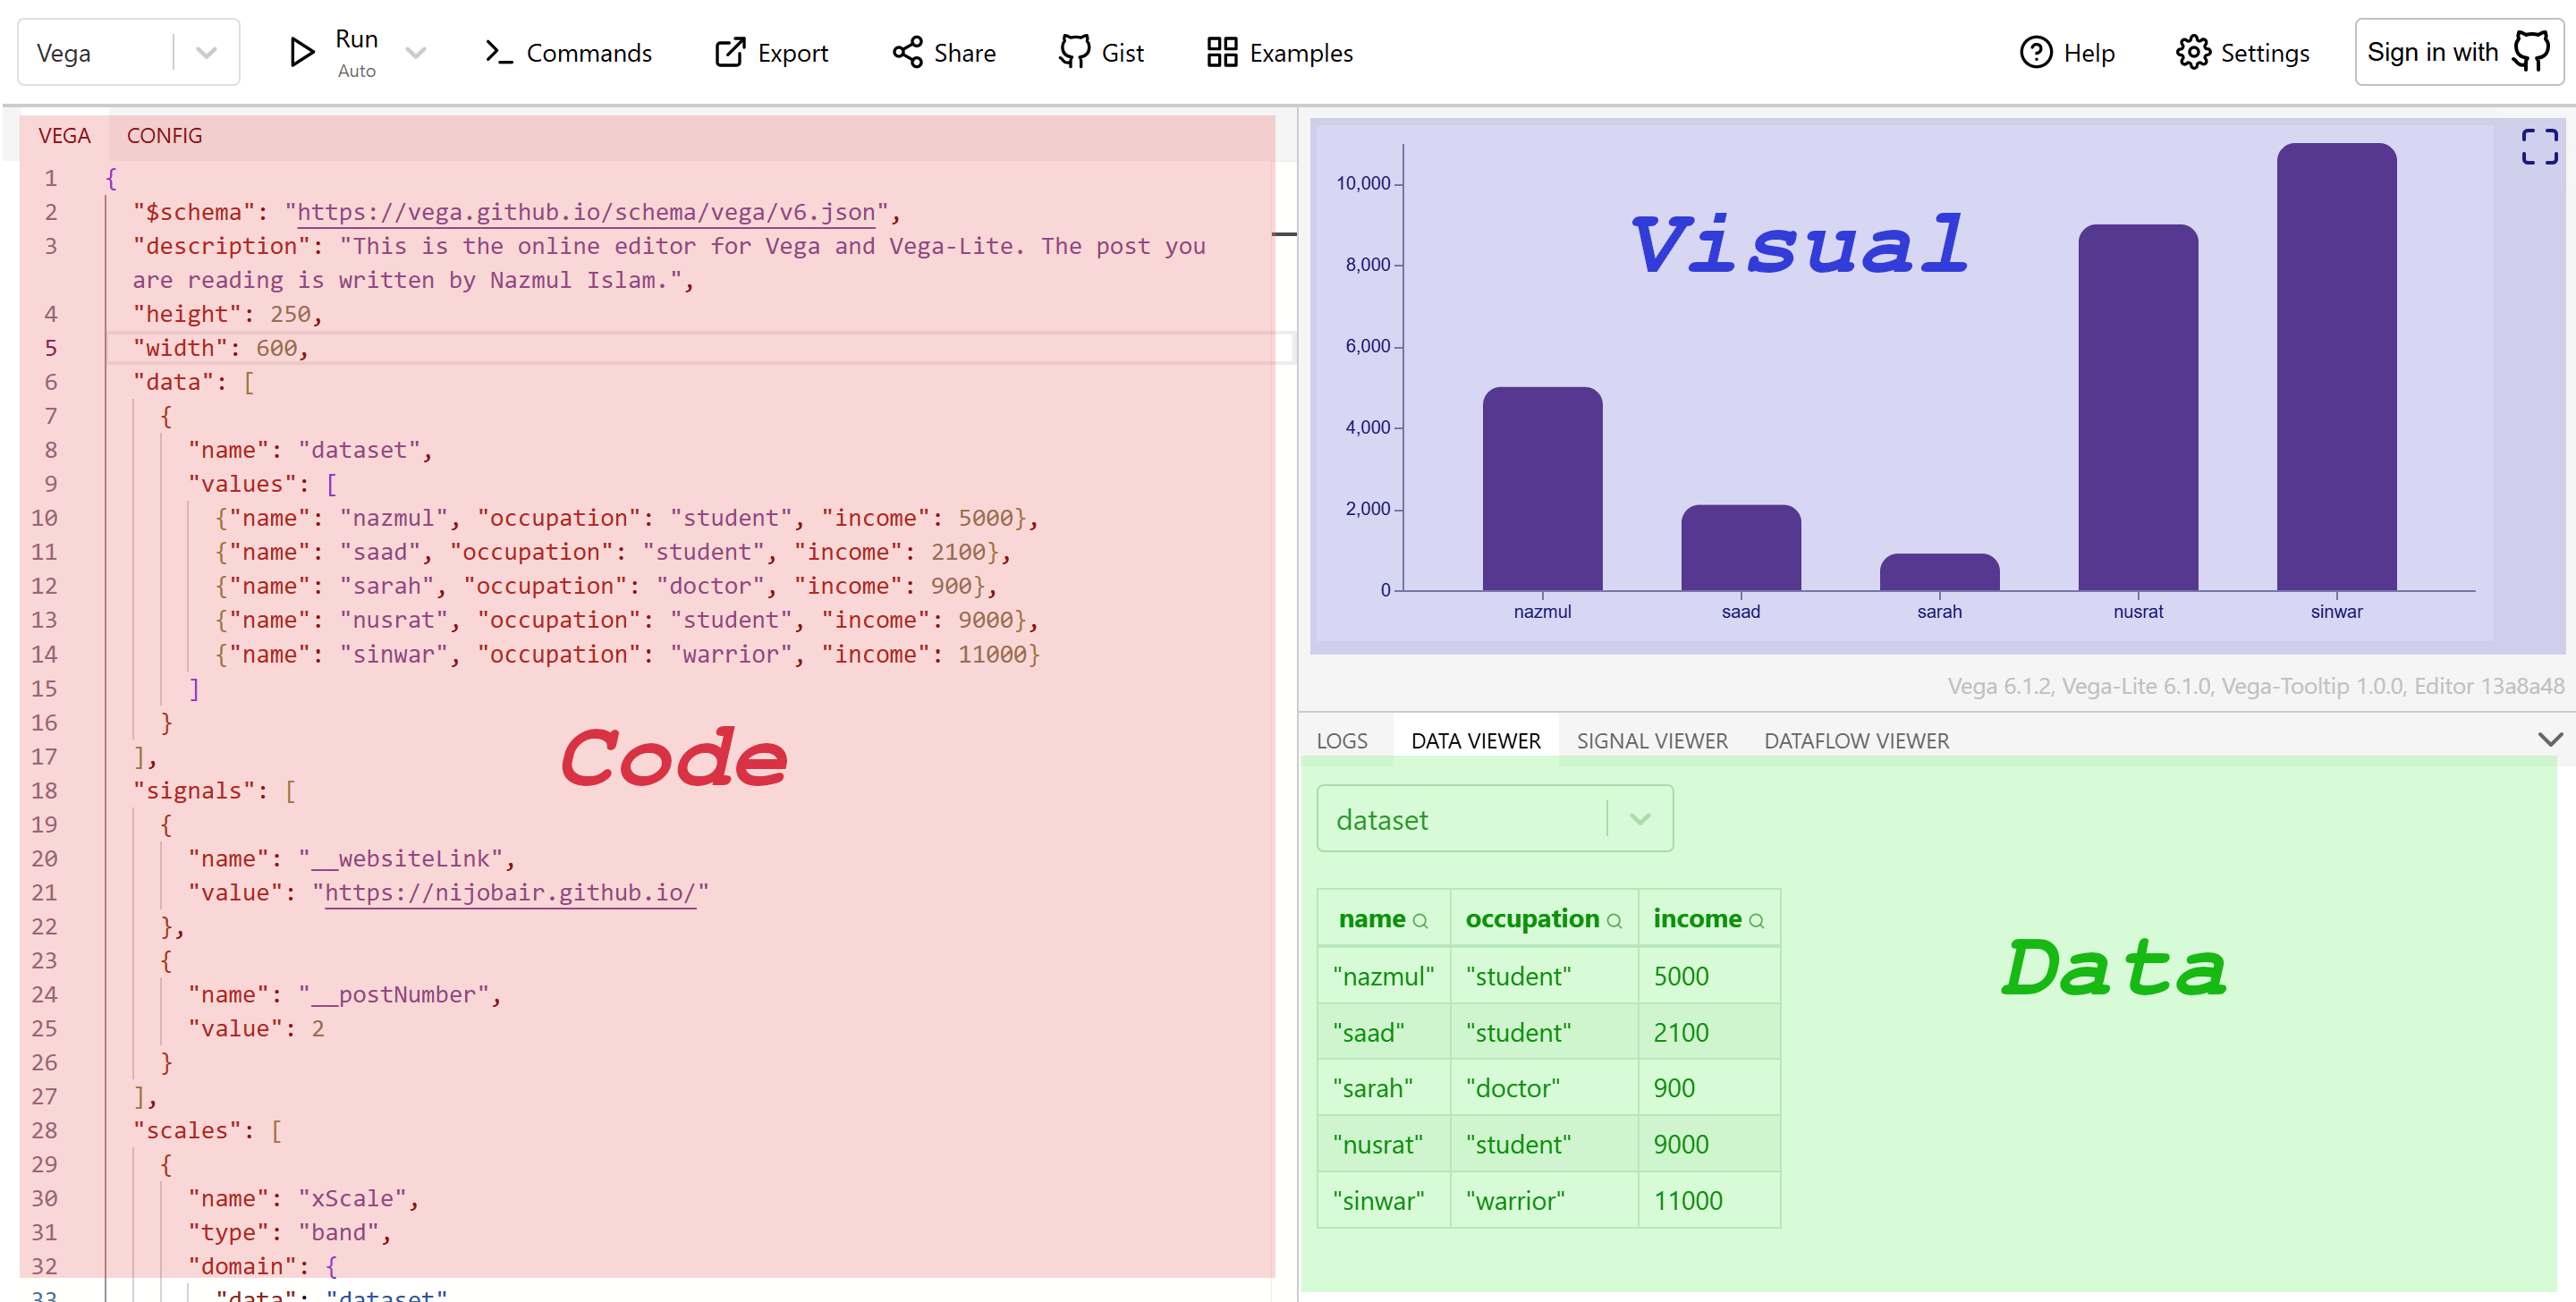Select the "nazmul" table cell
The width and height of the screenshot is (2576, 1302).
tap(1384, 976)
